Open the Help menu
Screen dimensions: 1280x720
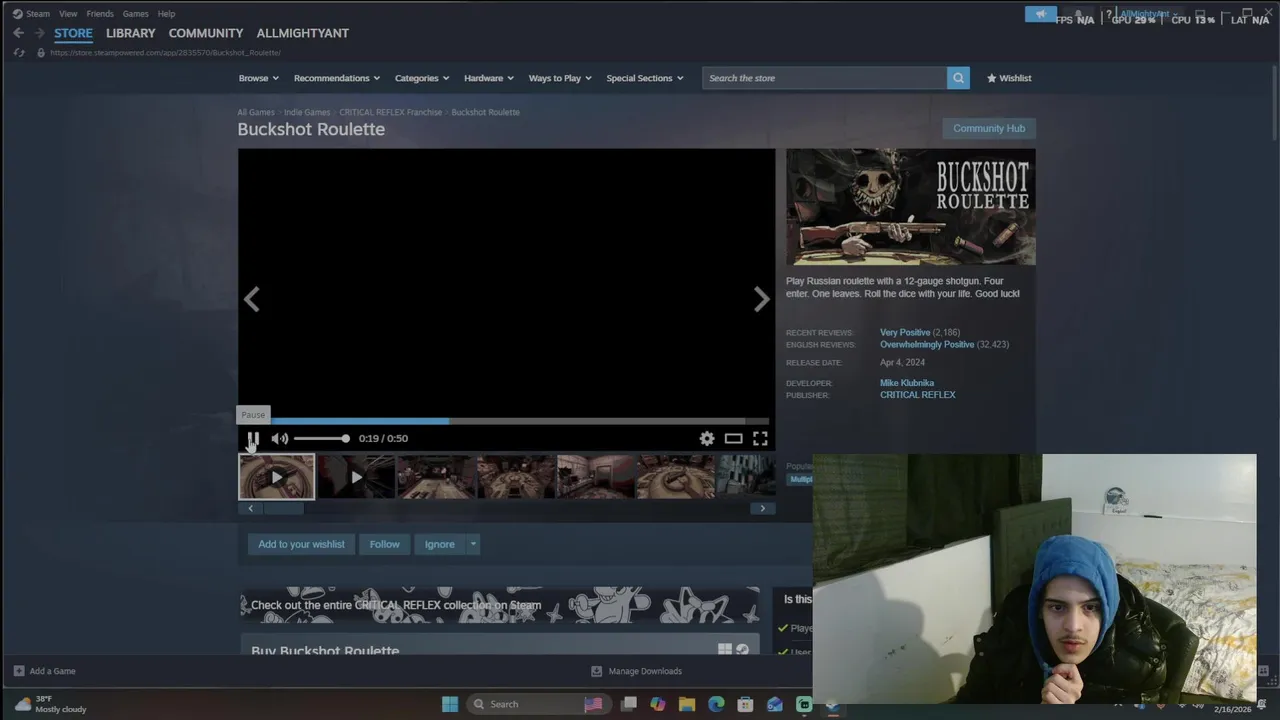click(x=167, y=14)
